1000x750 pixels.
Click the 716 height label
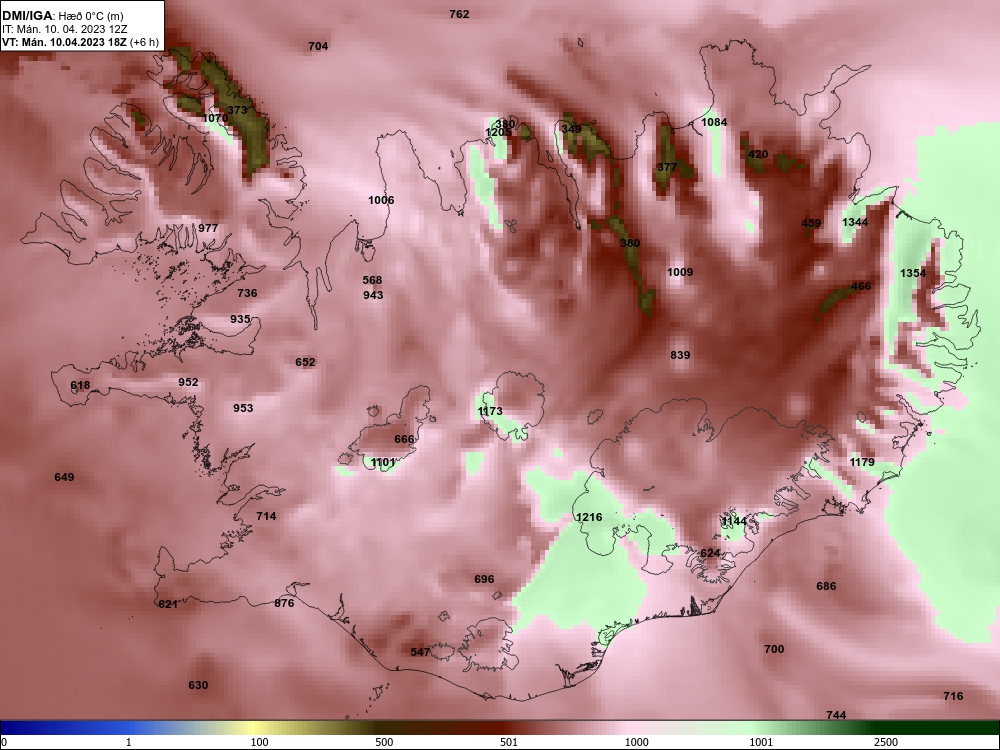click(953, 696)
